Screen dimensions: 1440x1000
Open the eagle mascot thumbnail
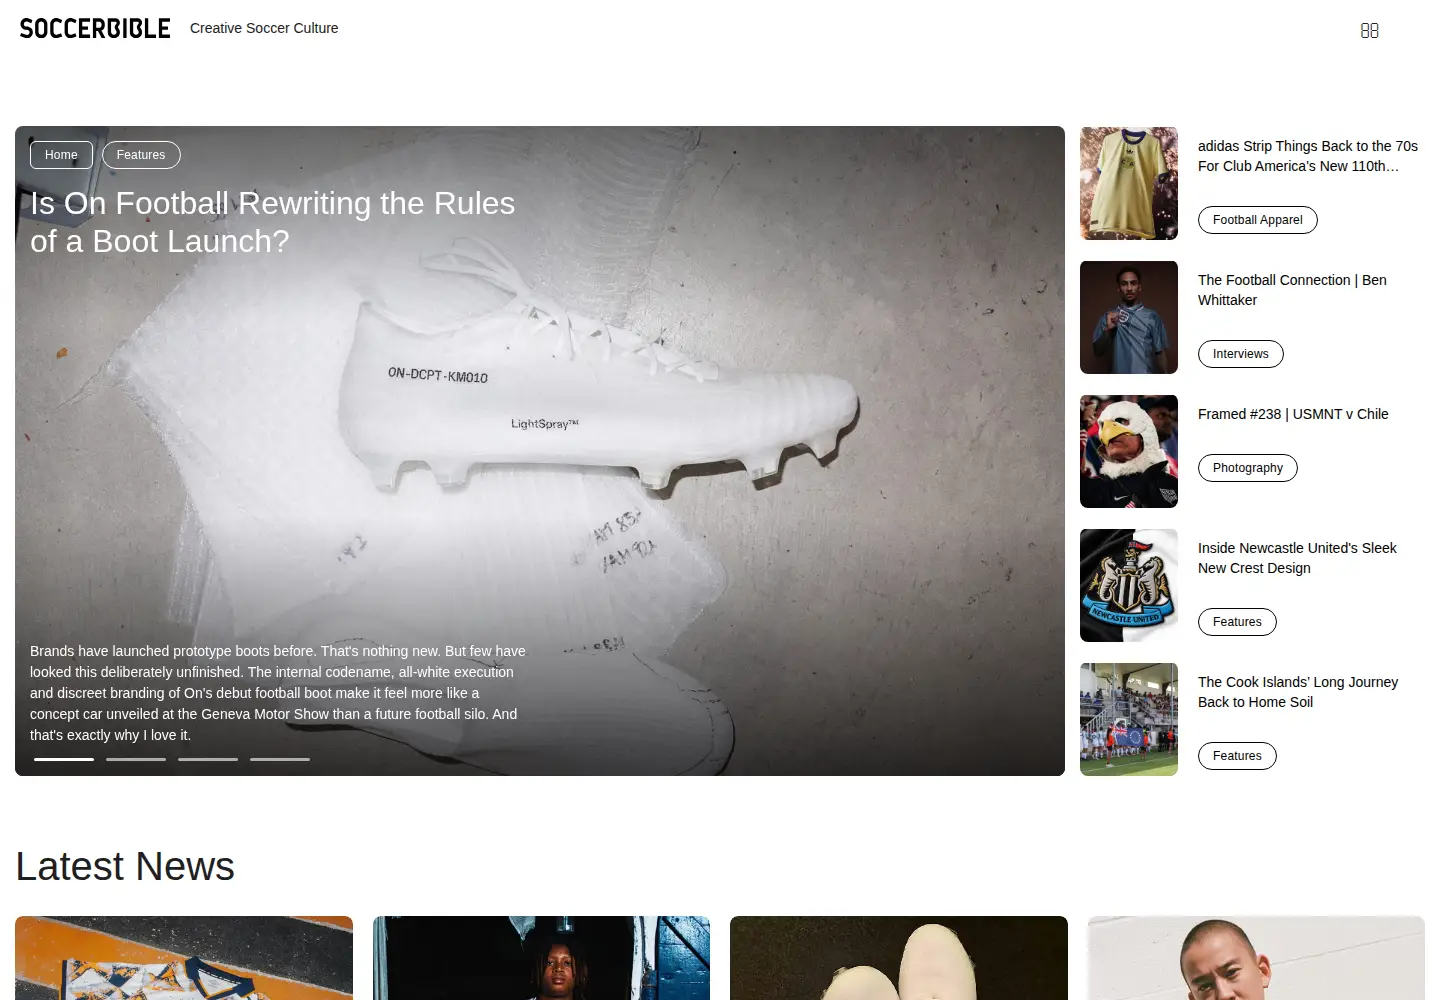click(x=1129, y=451)
